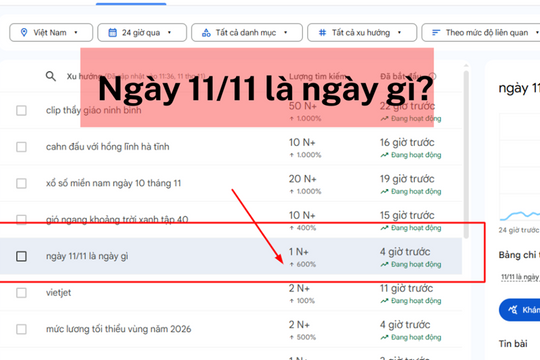Click the location pin icon beside Việt Nam

[24, 32]
